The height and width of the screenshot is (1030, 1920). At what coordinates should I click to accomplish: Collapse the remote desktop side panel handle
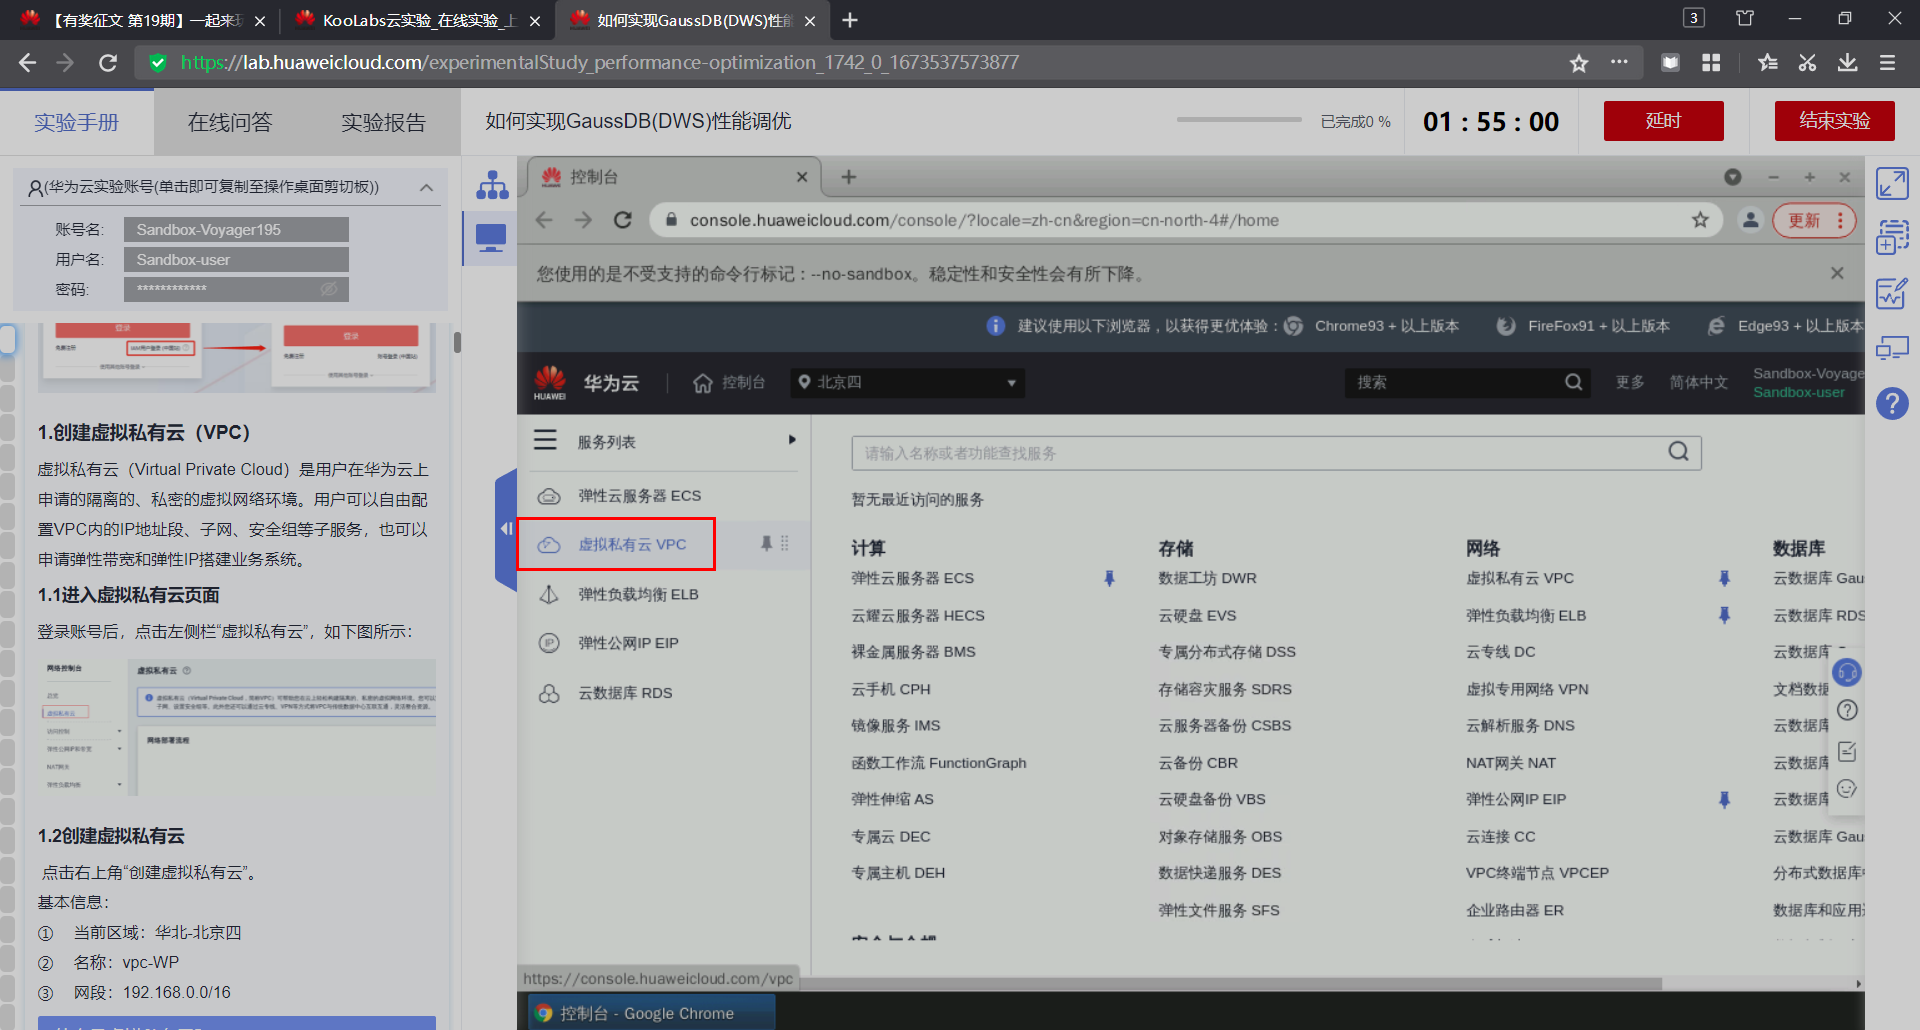[506, 528]
